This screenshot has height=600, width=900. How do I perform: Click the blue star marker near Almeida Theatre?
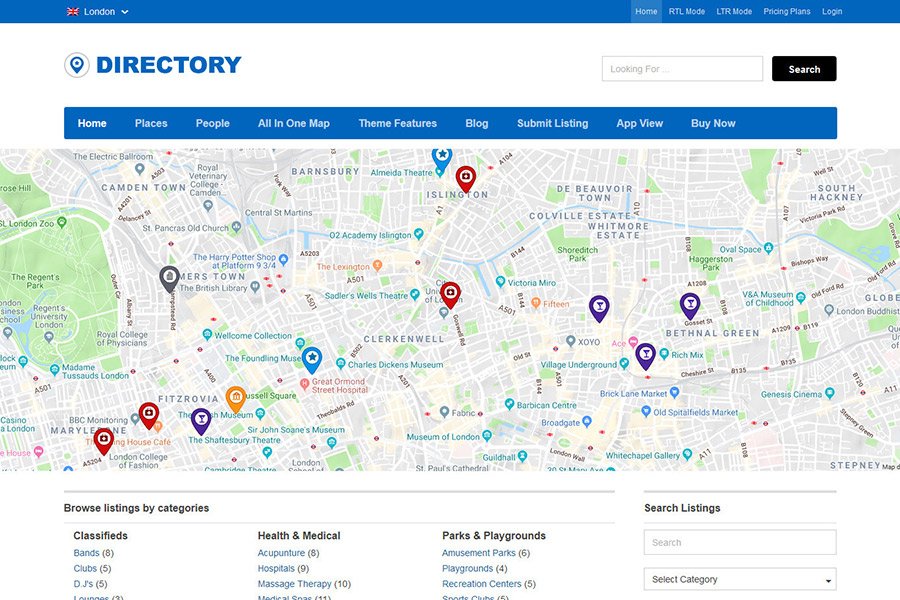pos(442,159)
